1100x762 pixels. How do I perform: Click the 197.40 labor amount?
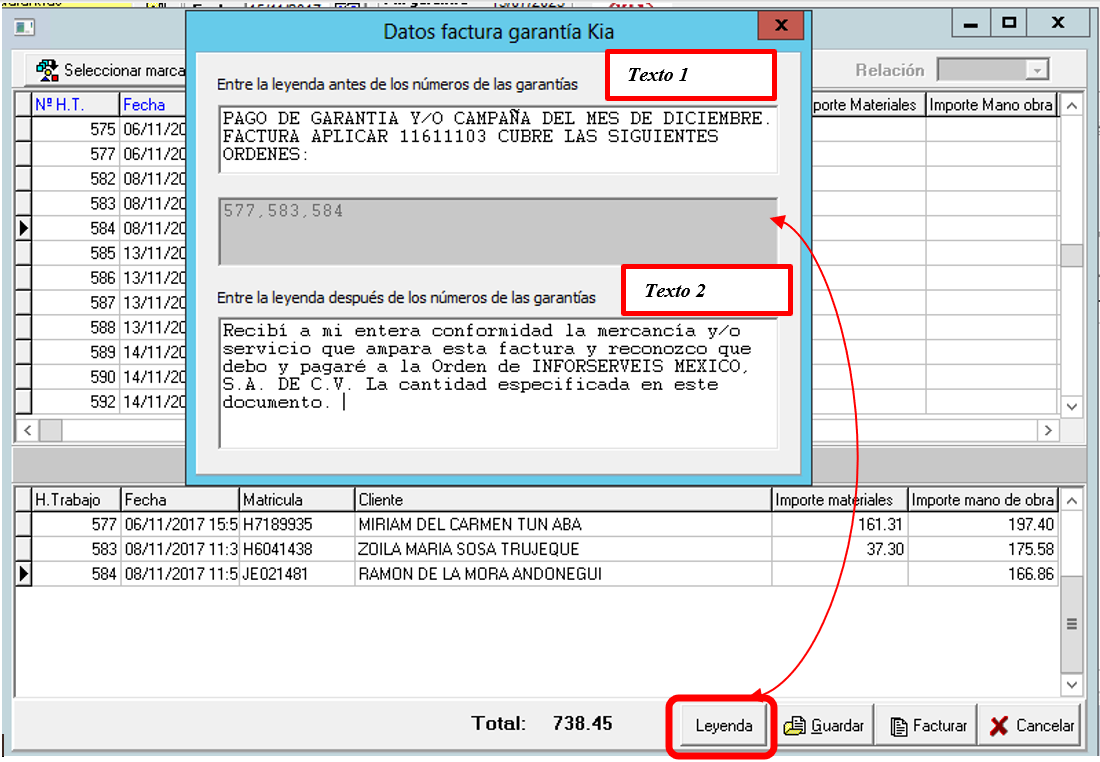pyautogui.click(x=1031, y=524)
